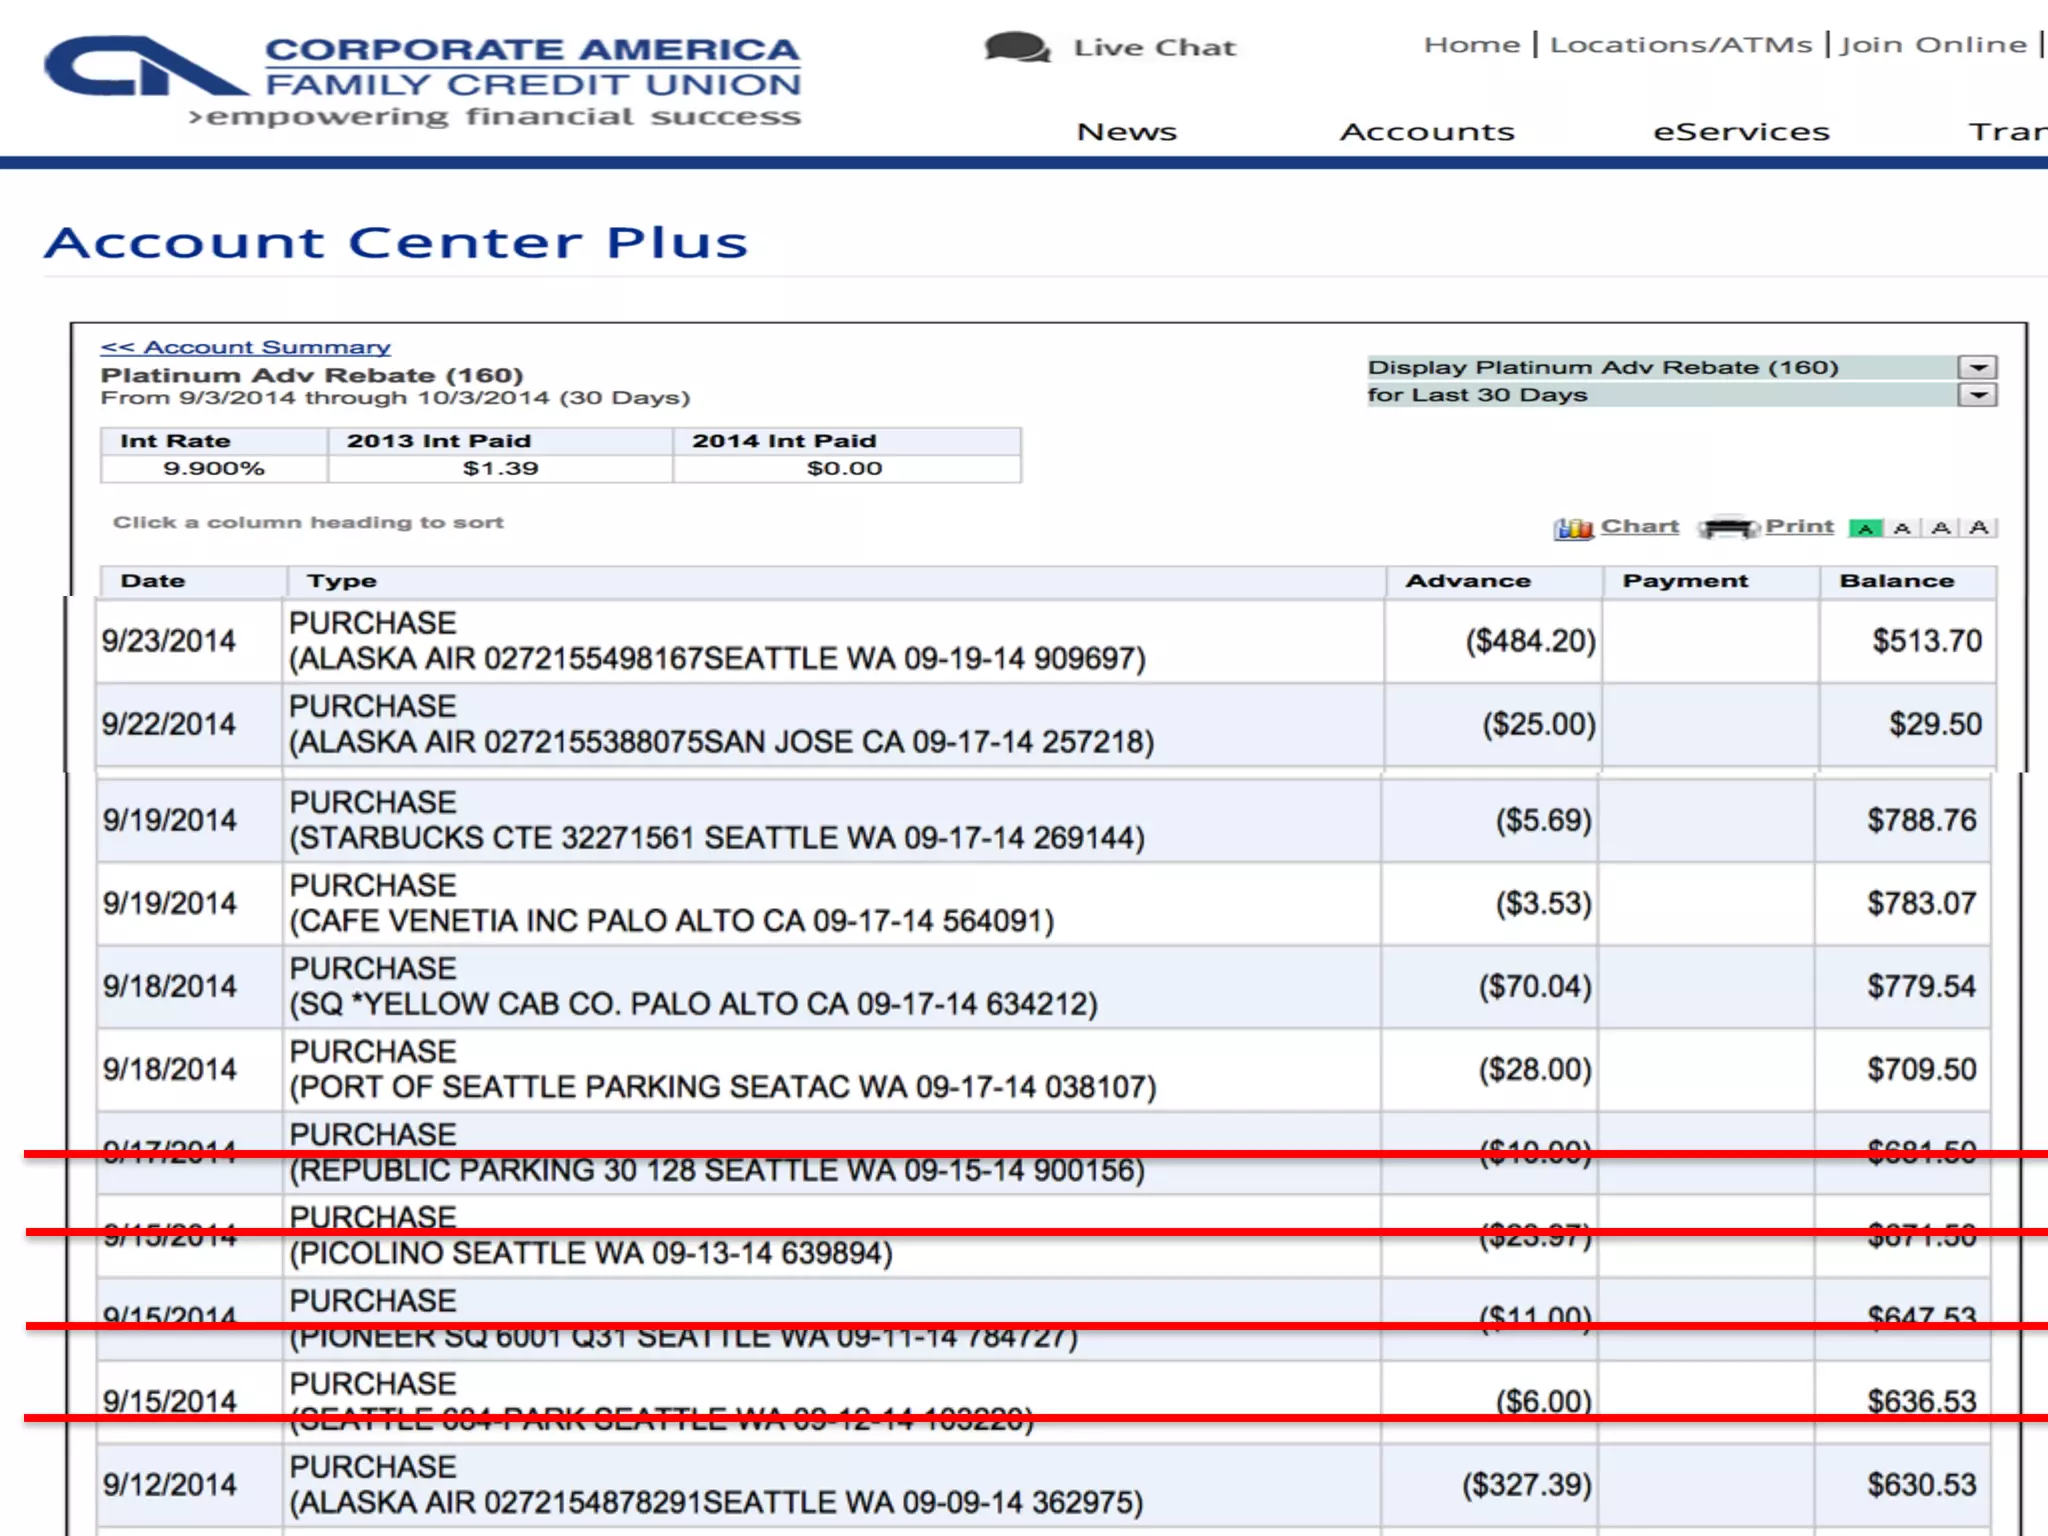Sort transactions by the Date column heading
The image size is (2048, 1536).
point(153,581)
